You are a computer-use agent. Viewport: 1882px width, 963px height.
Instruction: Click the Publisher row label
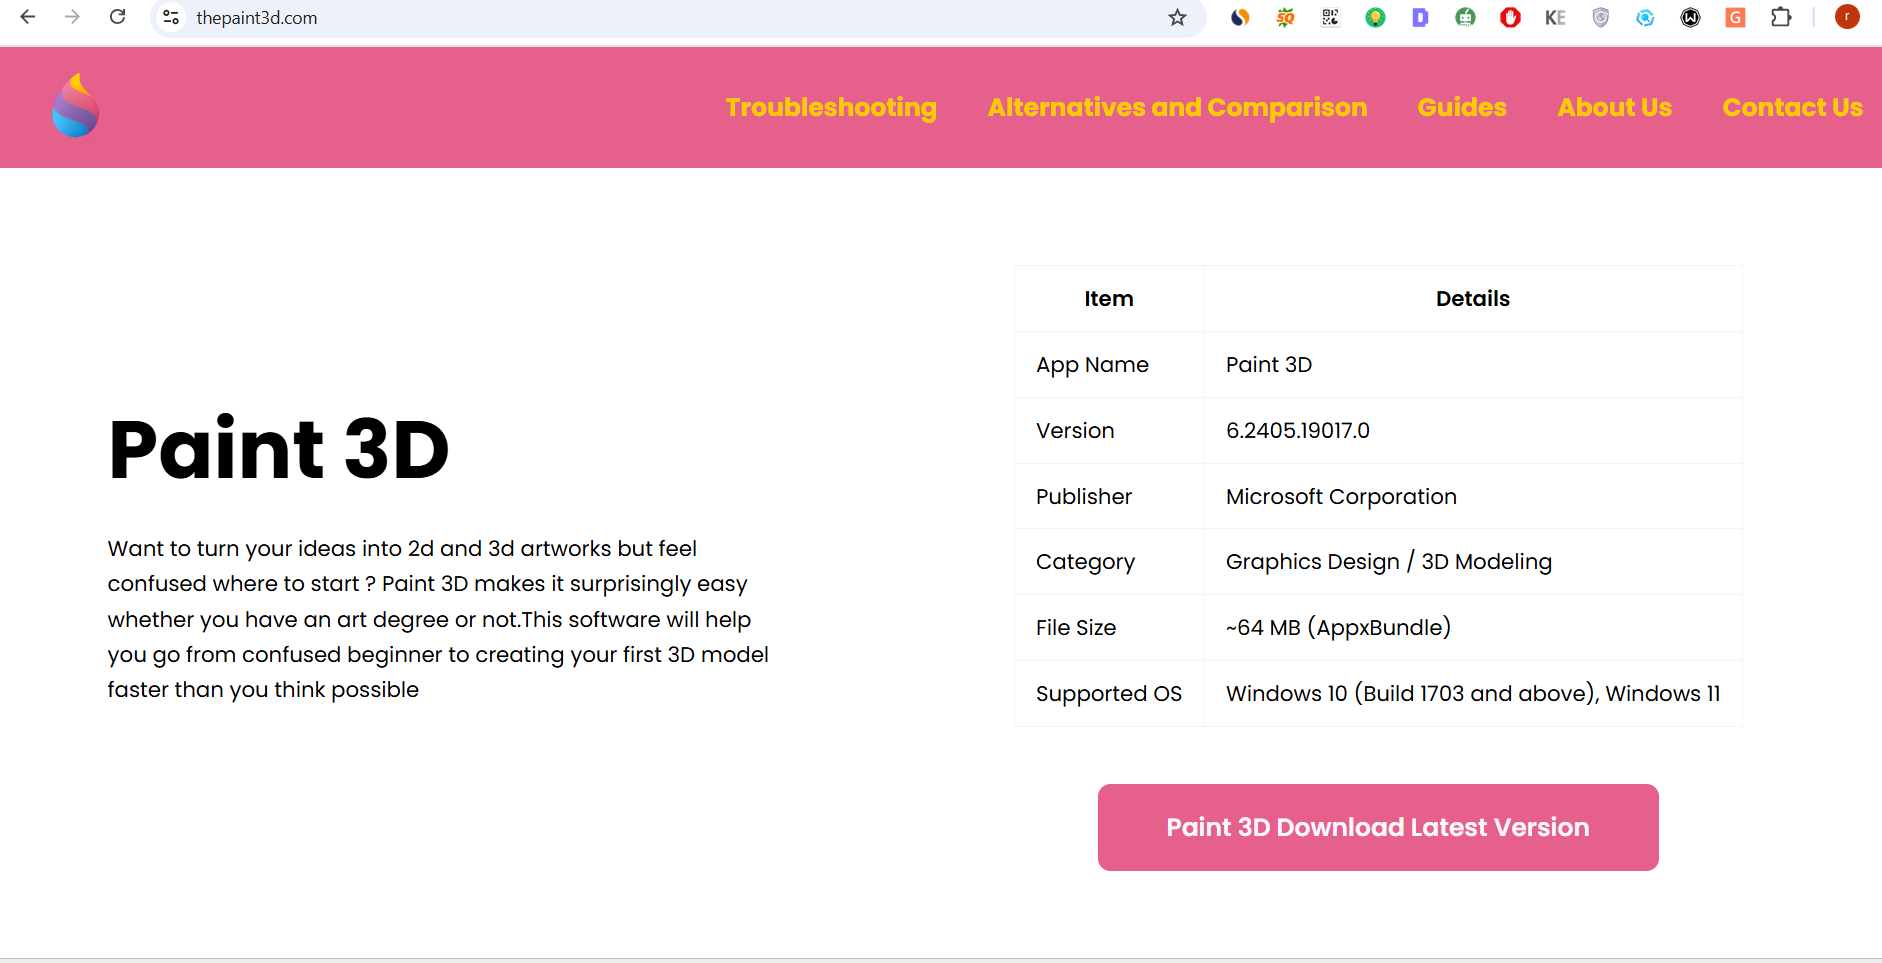pyautogui.click(x=1084, y=496)
